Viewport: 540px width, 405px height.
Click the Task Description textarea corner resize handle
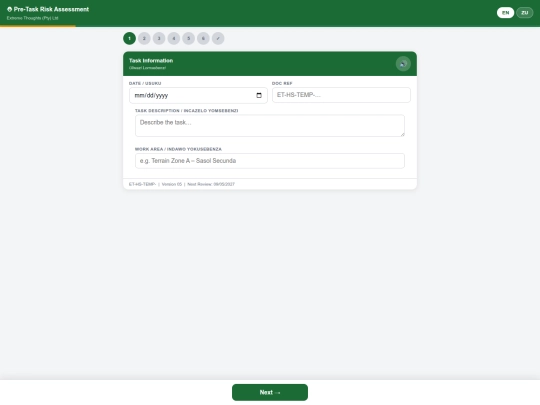click(x=402, y=134)
